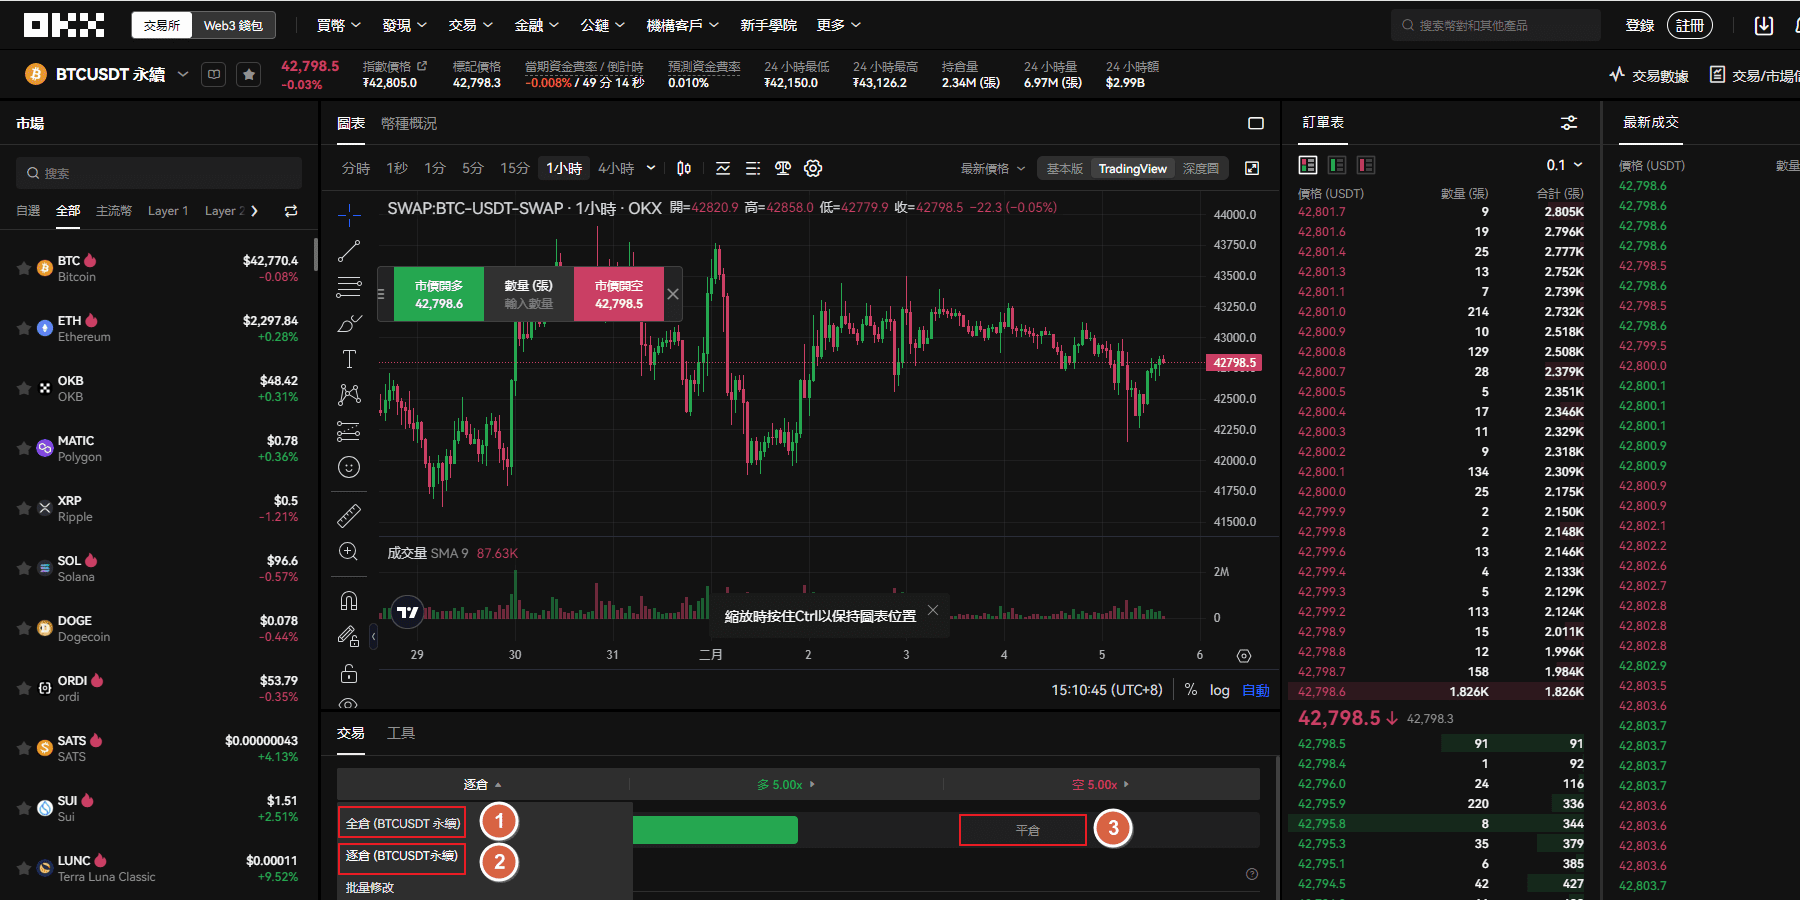Switch to the 幣種概況 tab
Image resolution: width=1800 pixels, height=900 pixels.
coord(409,123)
